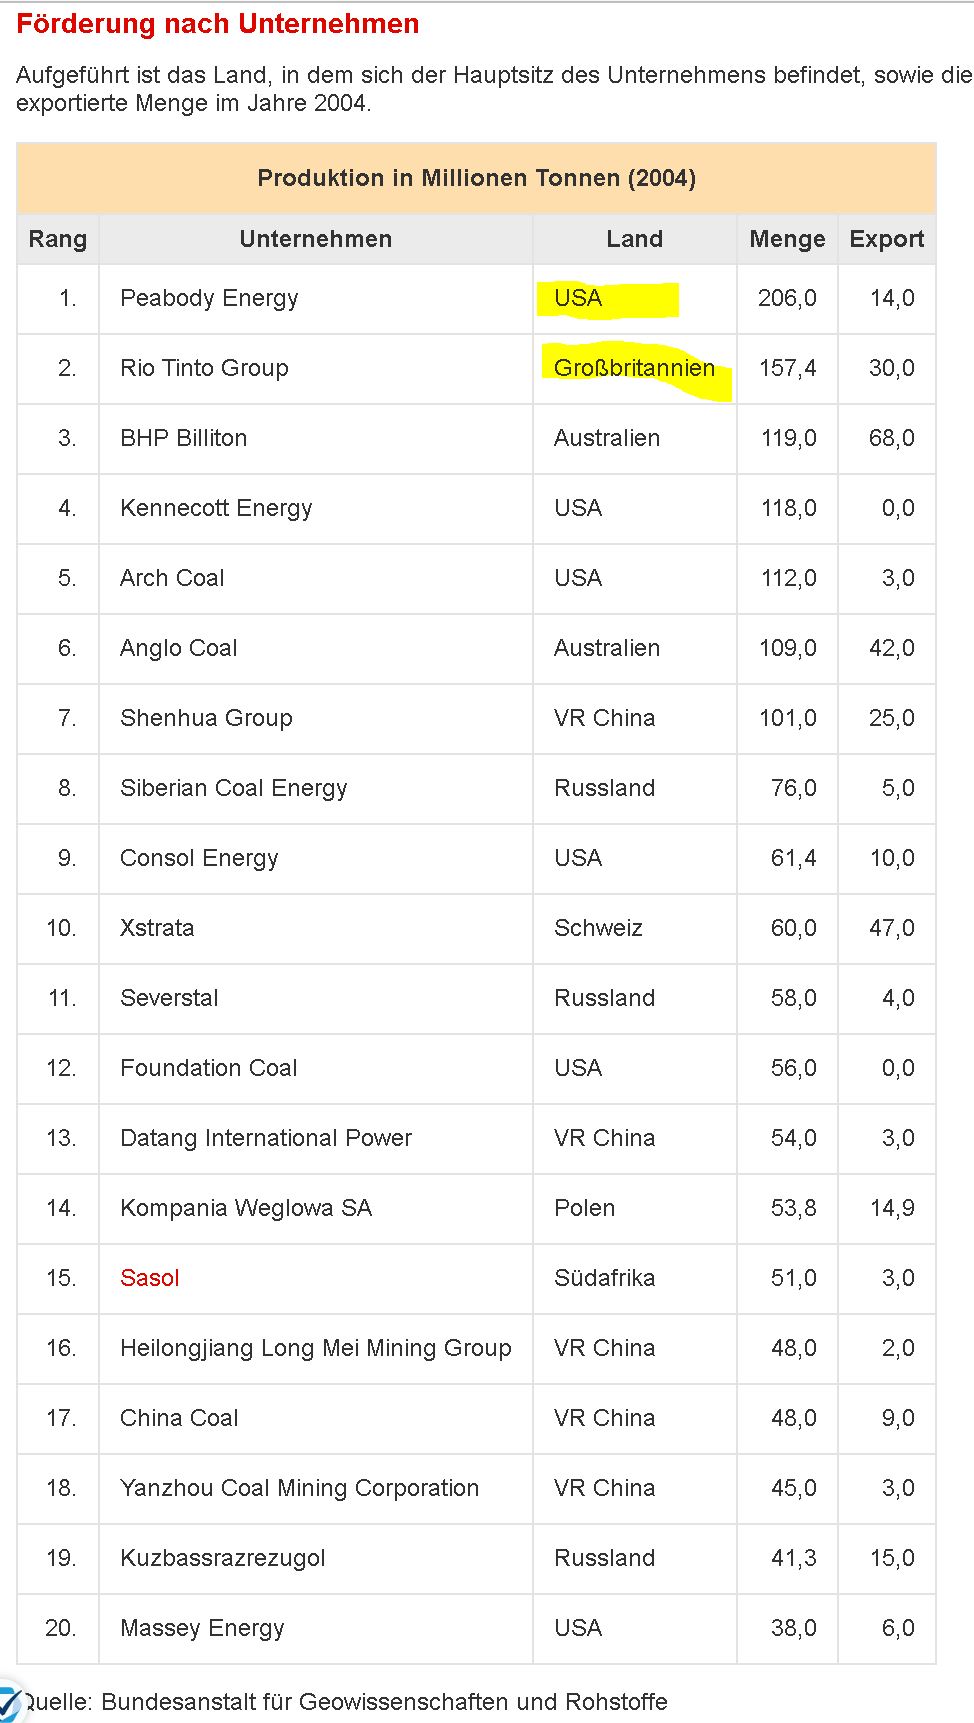Click the table title Produktion in Millionen Tonnen
This screenshot has height=1723, width=974.
(476, 178)
